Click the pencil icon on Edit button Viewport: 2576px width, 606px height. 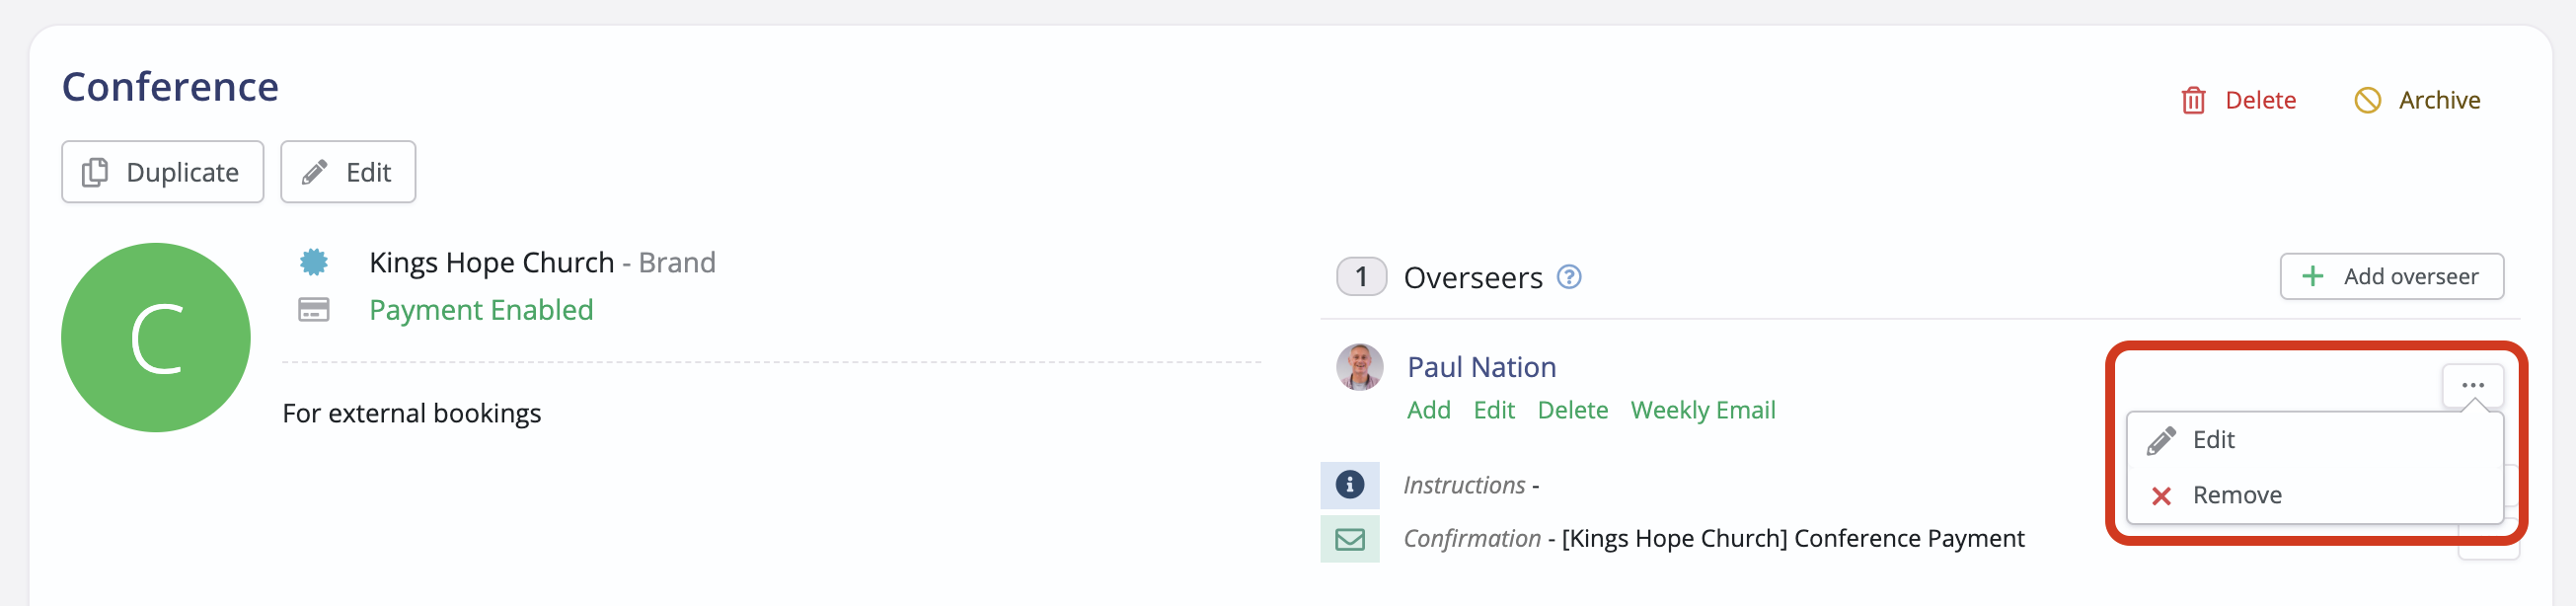coord(315,171)
